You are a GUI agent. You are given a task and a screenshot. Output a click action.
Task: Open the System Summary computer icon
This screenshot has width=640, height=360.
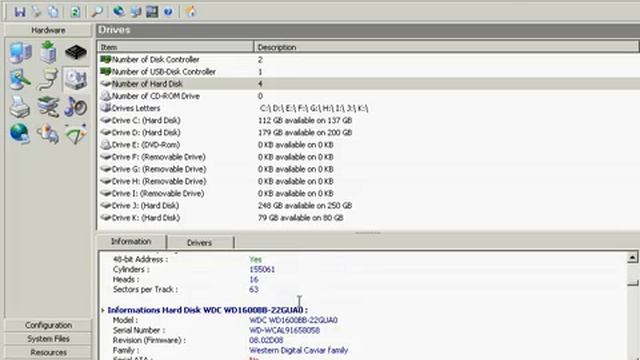tap(20, 53)
